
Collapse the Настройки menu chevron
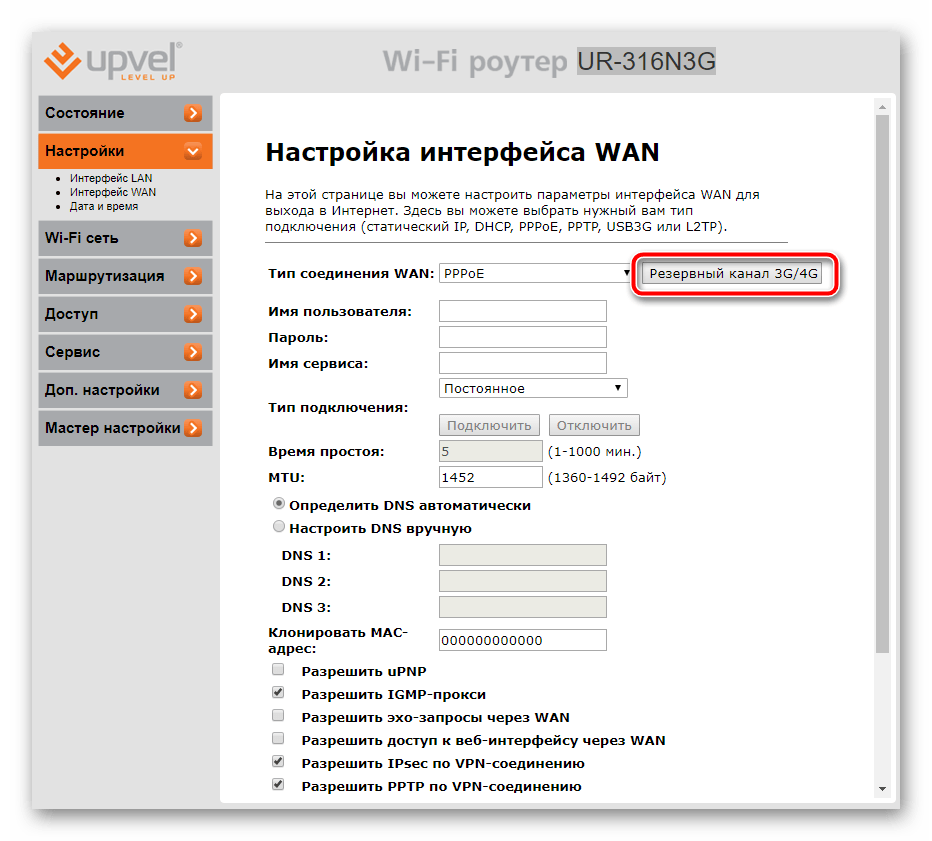click(x=193, y=152)
